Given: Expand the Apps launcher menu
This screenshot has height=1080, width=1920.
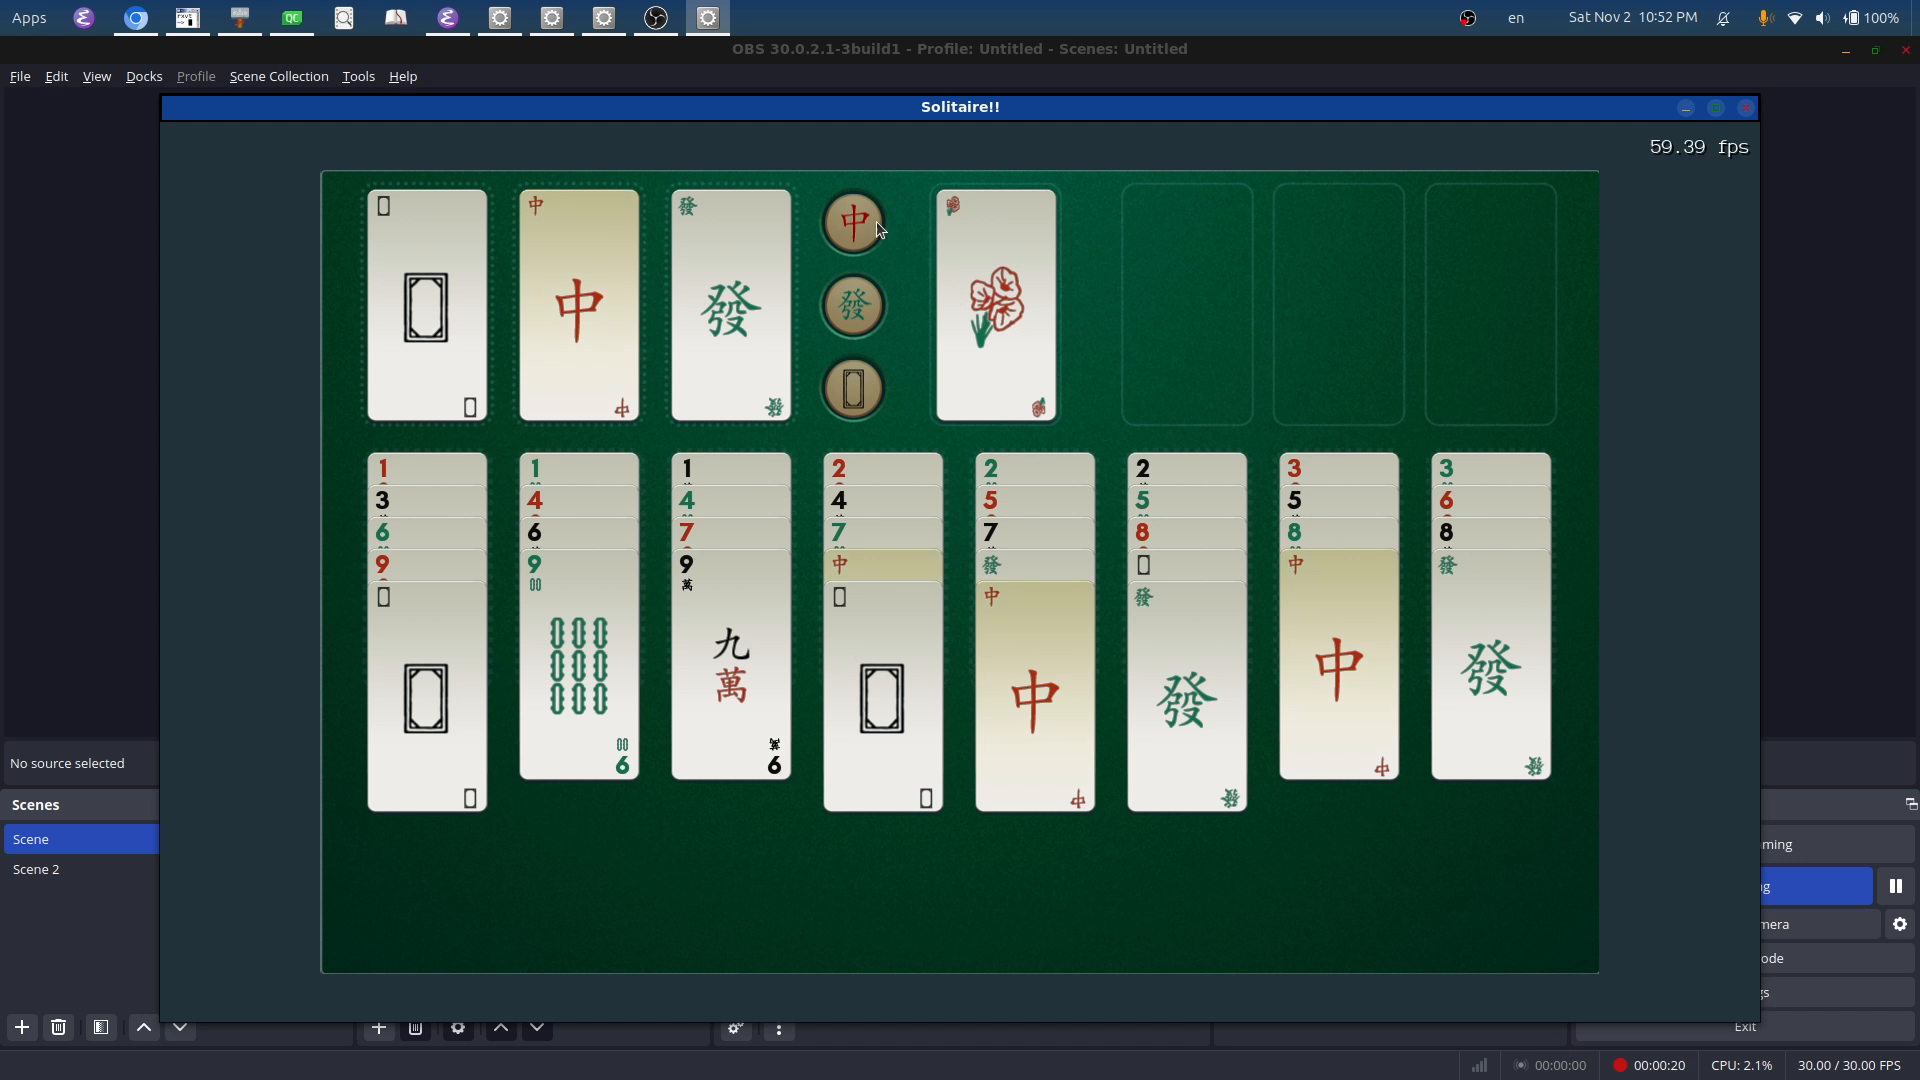Looking at the screenshot, I should pos(29,18).
